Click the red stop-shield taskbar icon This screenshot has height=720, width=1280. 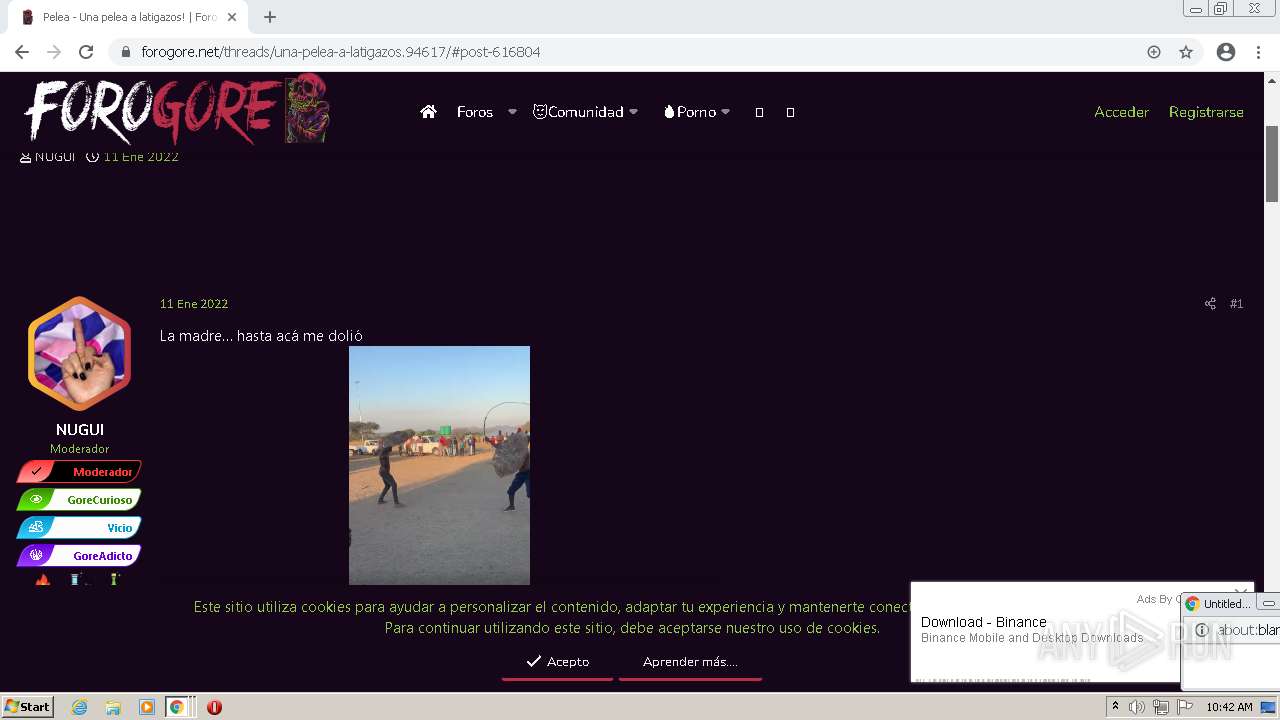pyautogui.click(x=214, y=707)
